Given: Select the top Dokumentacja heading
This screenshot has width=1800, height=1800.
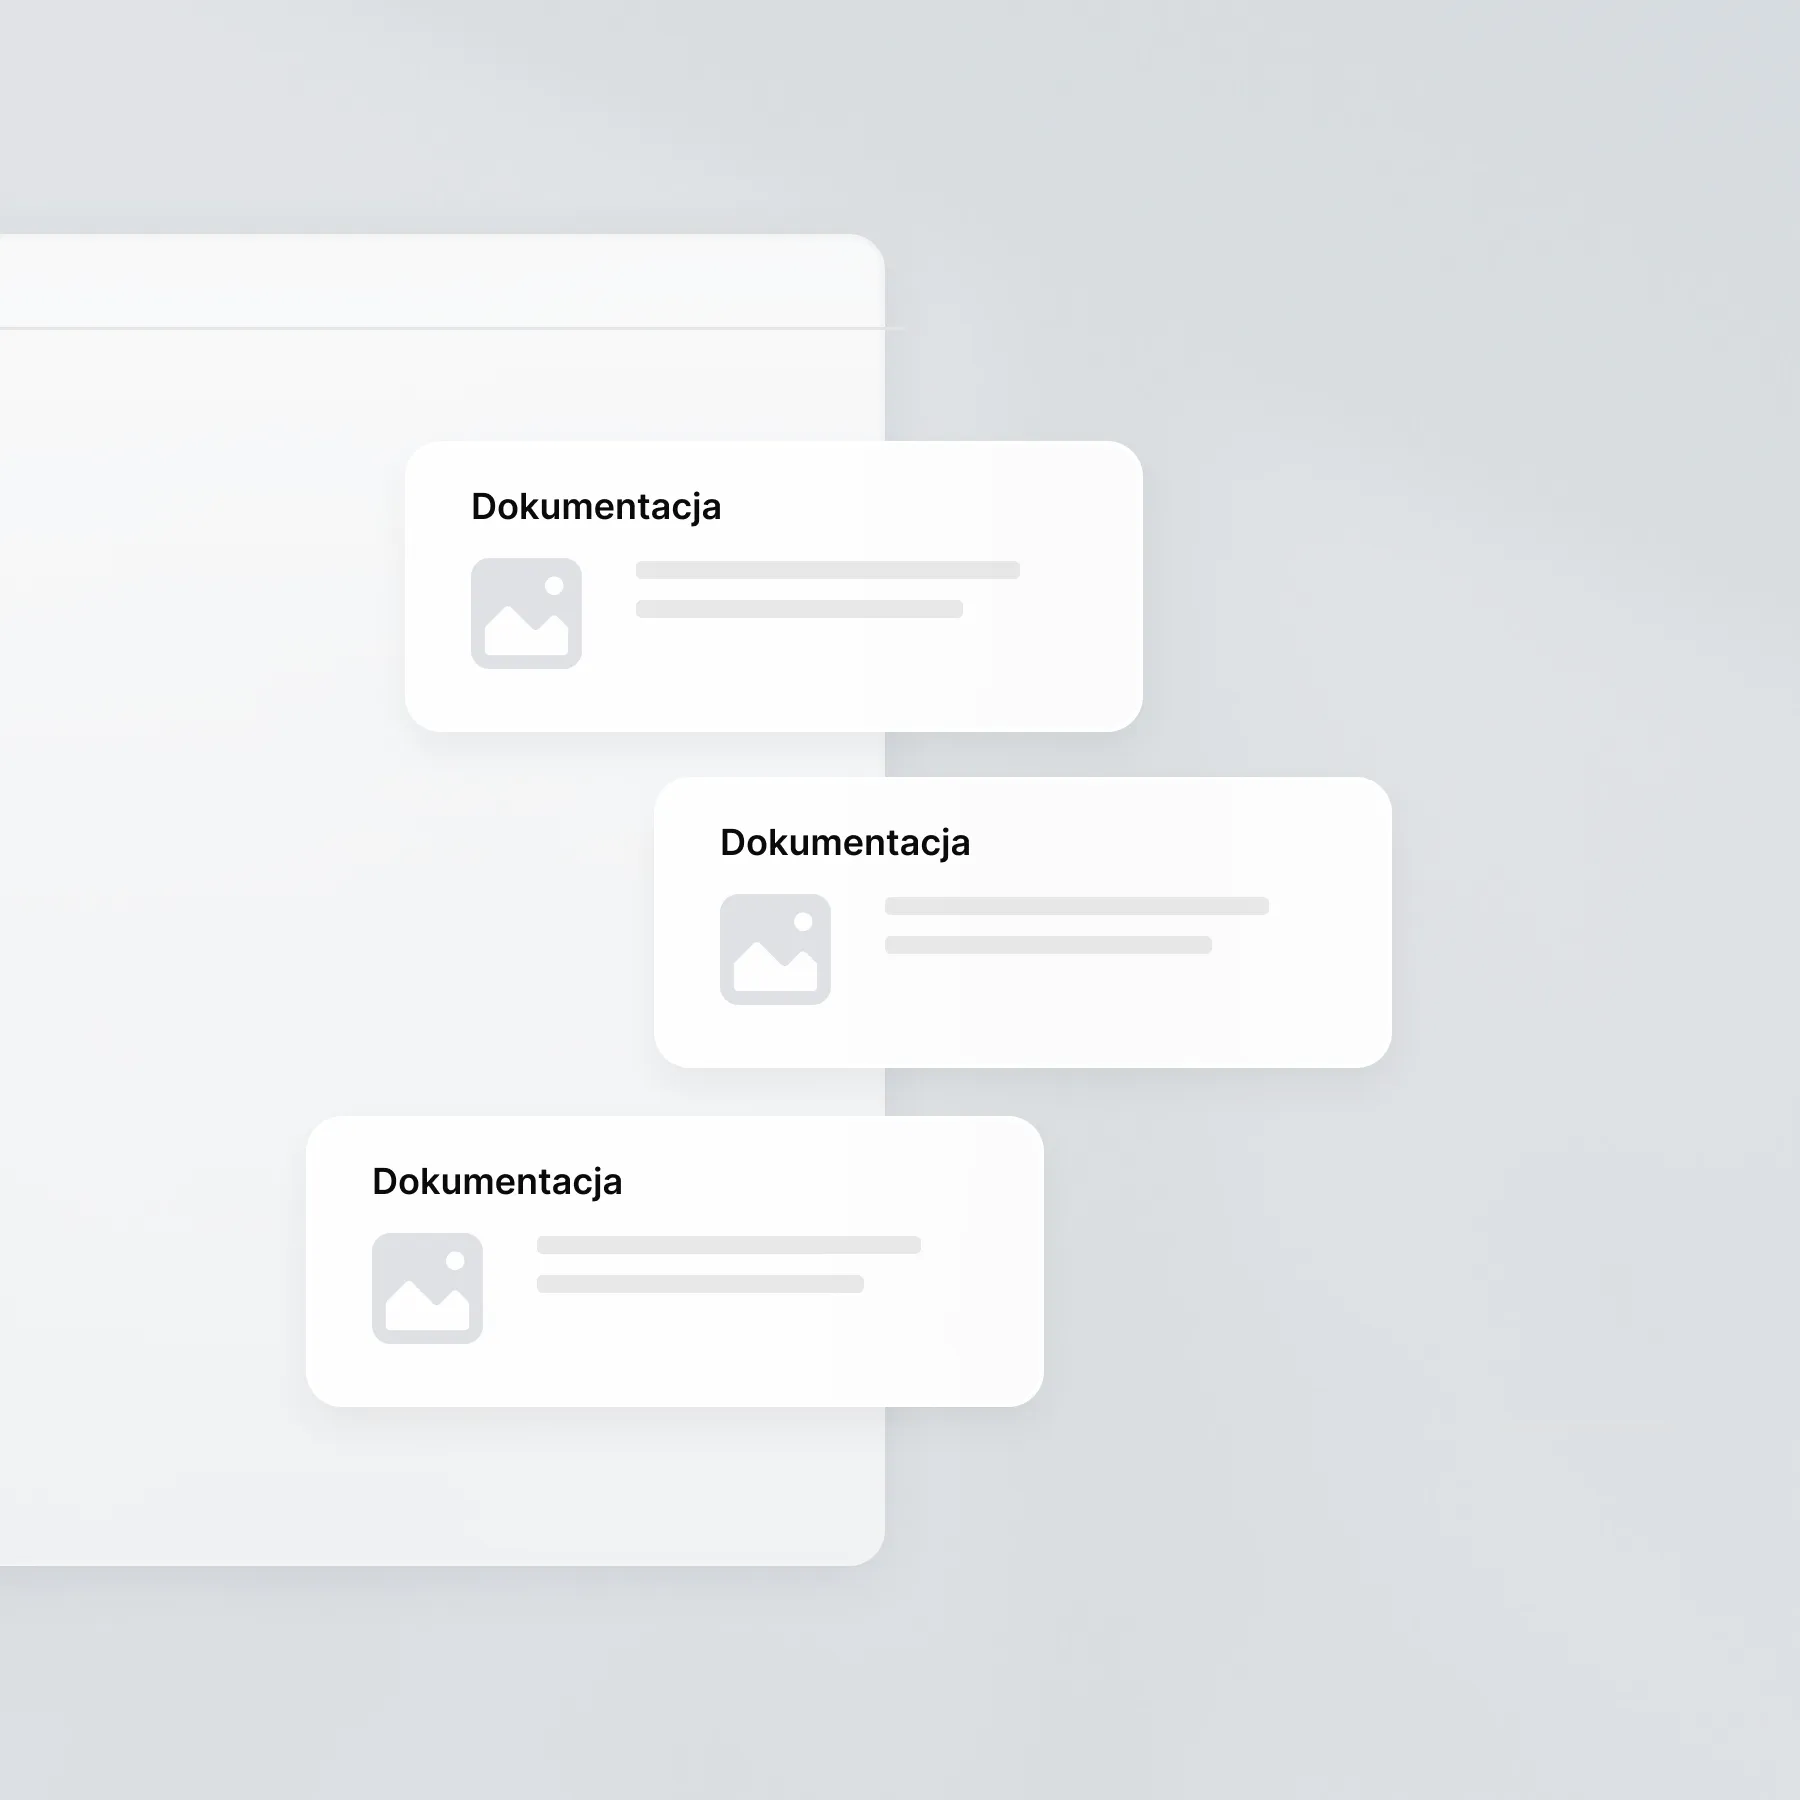Looking at the screenshot, I should click(x=596, y=507).
